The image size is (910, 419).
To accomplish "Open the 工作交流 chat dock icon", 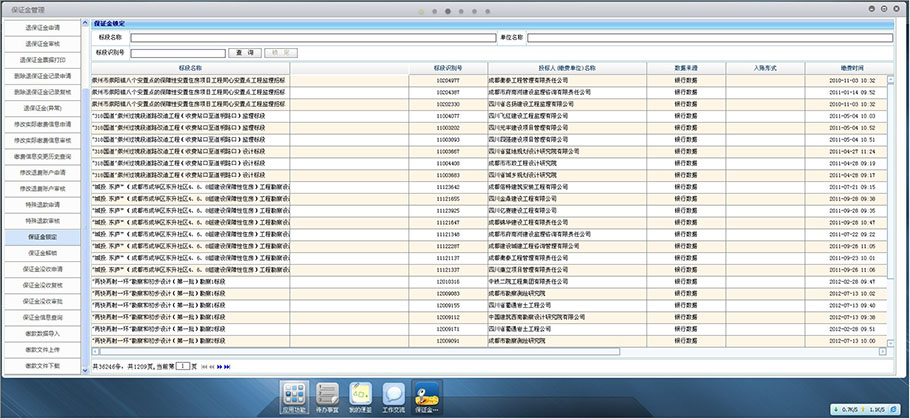I will 393,398.
